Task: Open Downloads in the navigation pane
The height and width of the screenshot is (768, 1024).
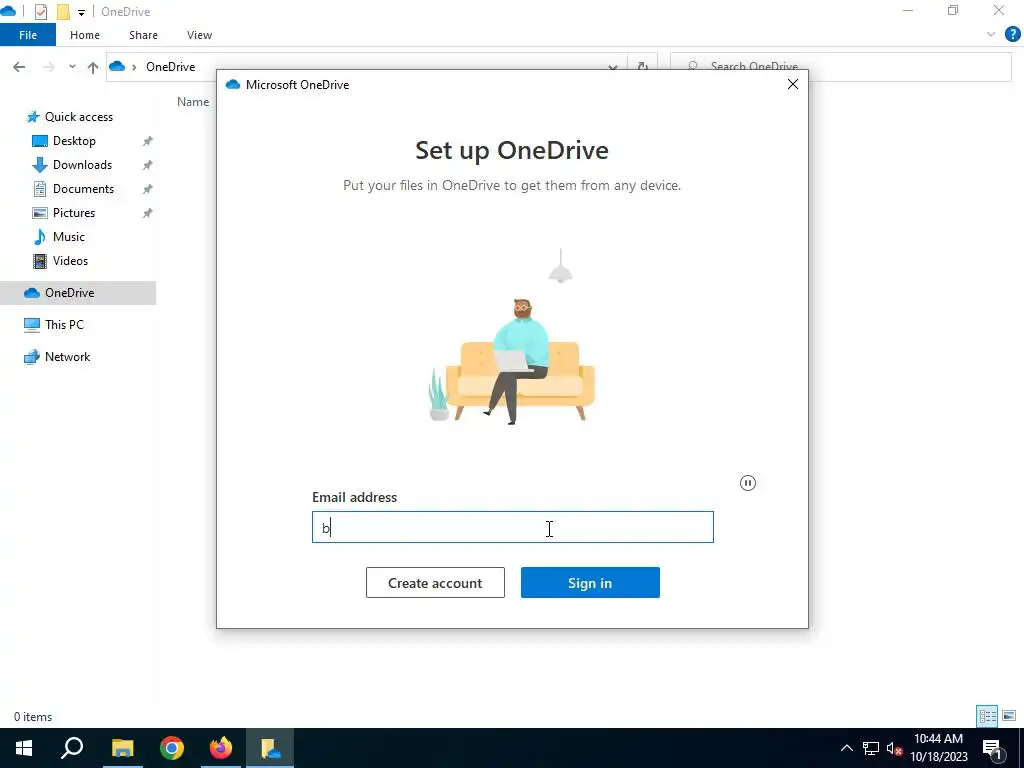Action: [x=82, y=165]
